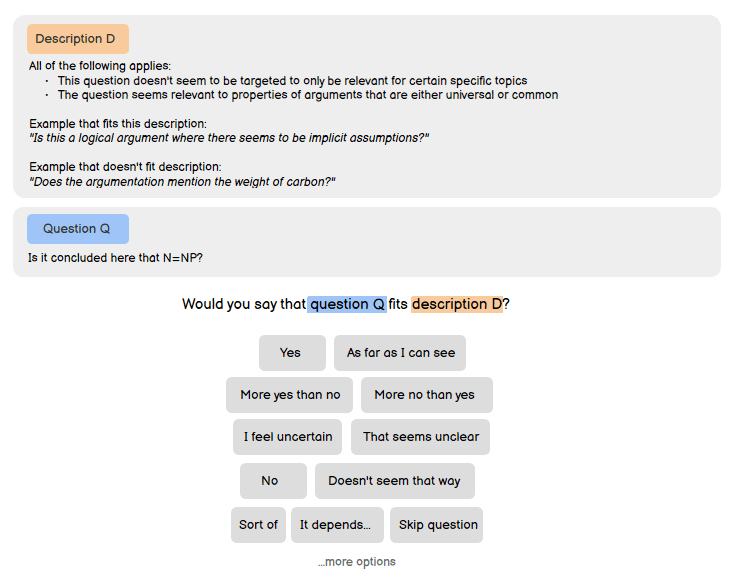Select 'I feel uncertain' response
This screenshot has height=578, width=736.
tap(288, 437)
